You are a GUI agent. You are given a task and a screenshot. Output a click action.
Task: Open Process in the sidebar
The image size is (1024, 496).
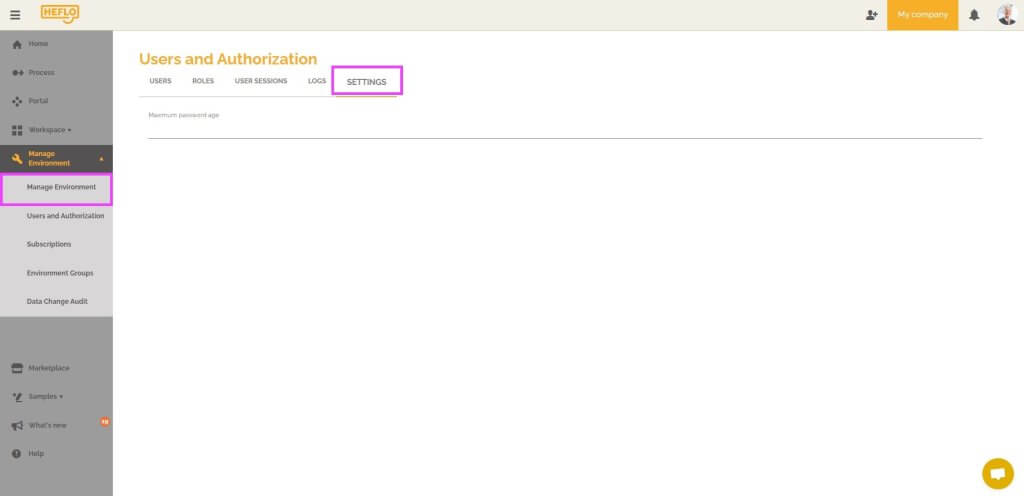[x=41, y=73]
